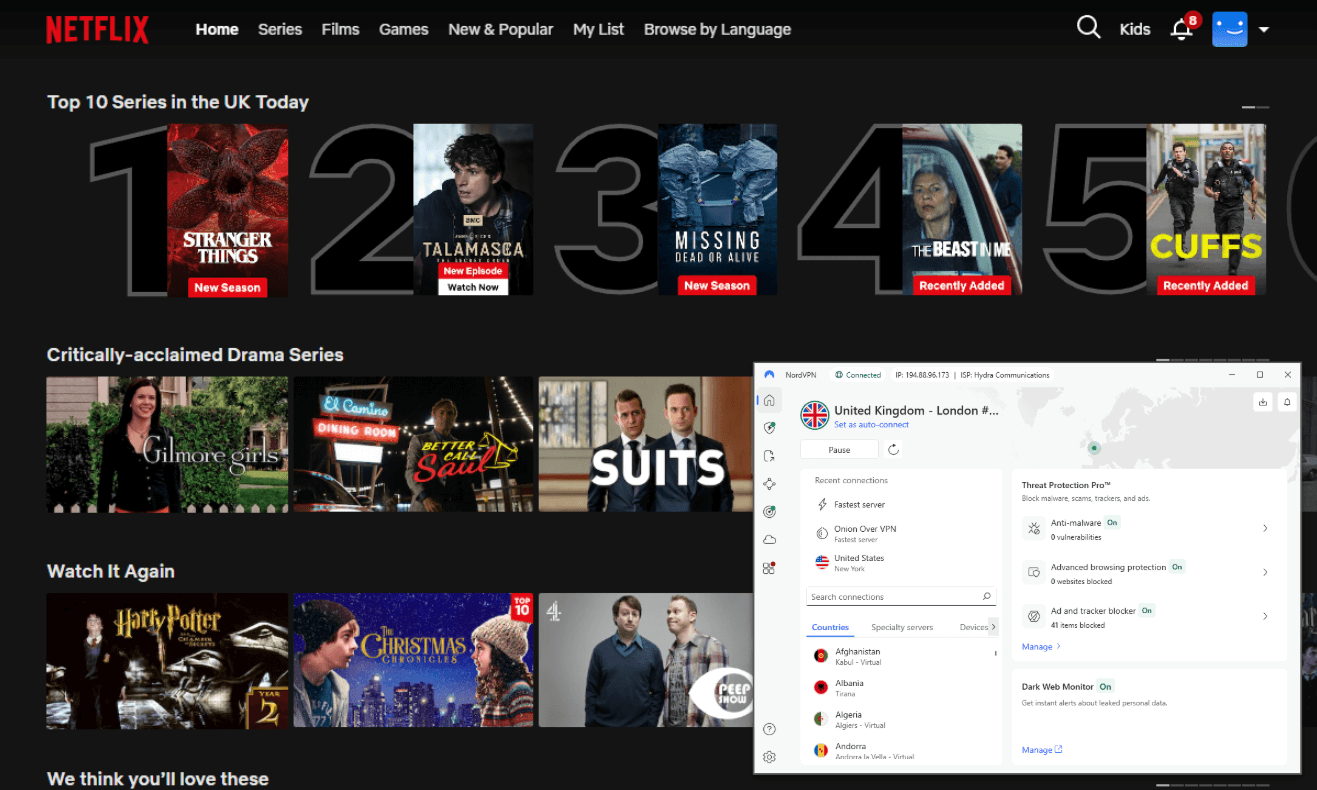Toggle Advanced browsing protection
This screenshot has height=790, width=1317.
coord(1177,566)
